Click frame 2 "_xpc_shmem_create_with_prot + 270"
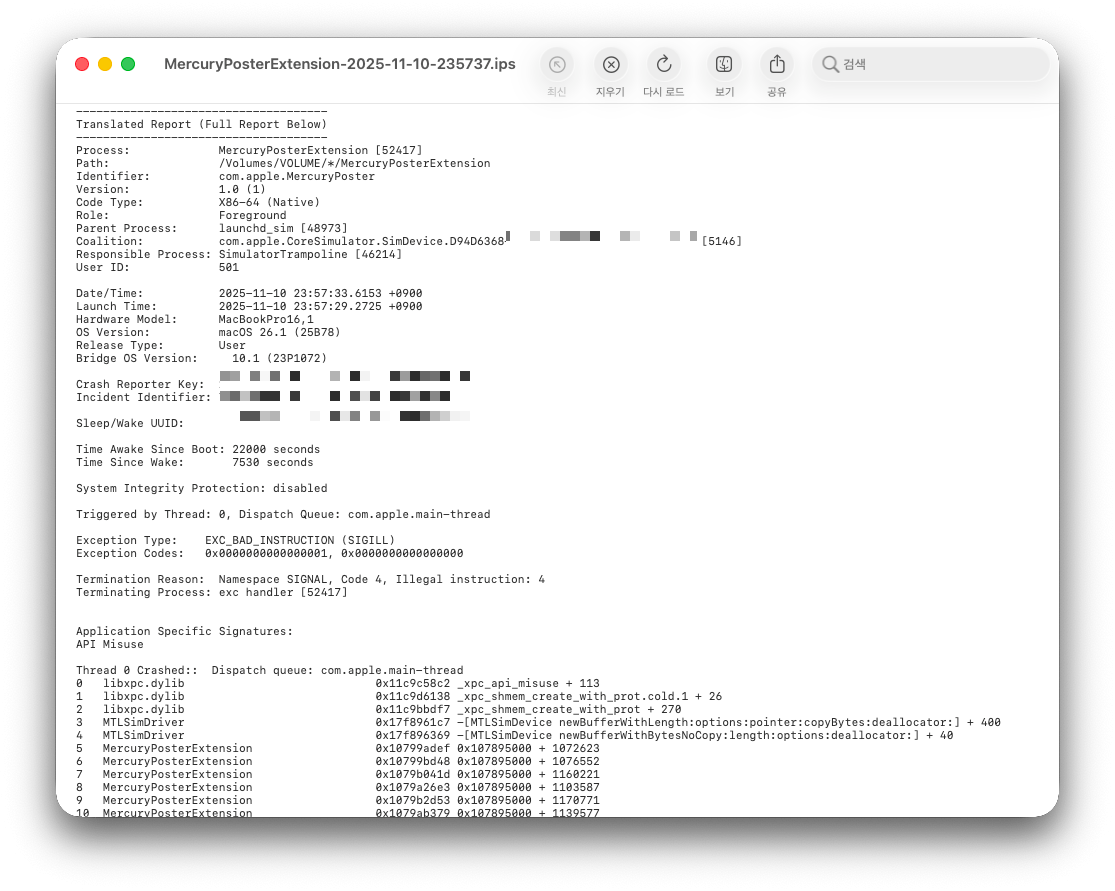The width and height of the screenshot is (1115, 891). [569, 710]
